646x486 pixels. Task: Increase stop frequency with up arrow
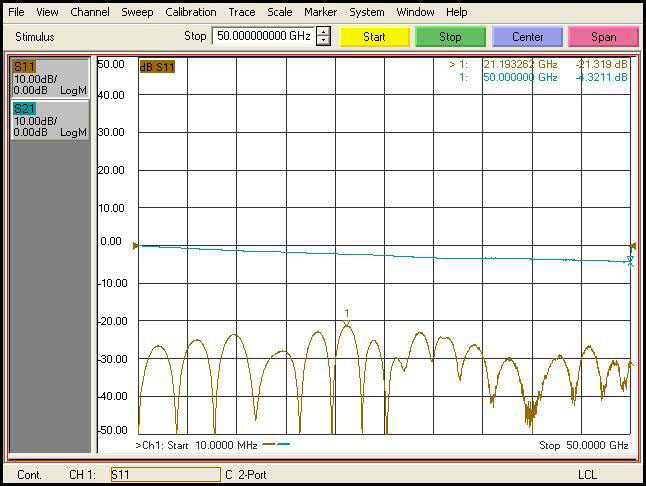point(323,32)
